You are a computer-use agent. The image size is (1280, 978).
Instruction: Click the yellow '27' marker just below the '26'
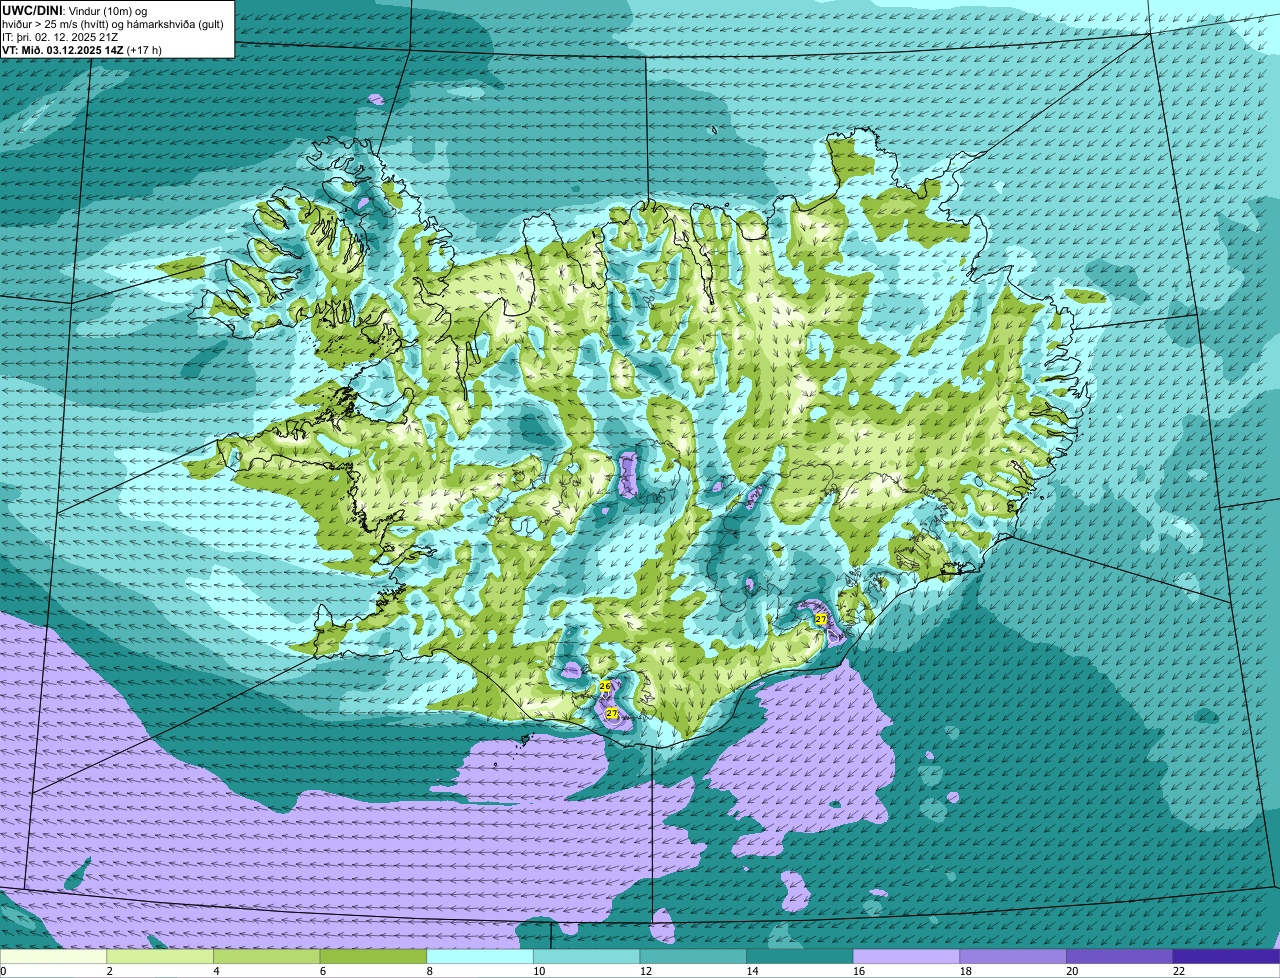[x=611, y=713]
